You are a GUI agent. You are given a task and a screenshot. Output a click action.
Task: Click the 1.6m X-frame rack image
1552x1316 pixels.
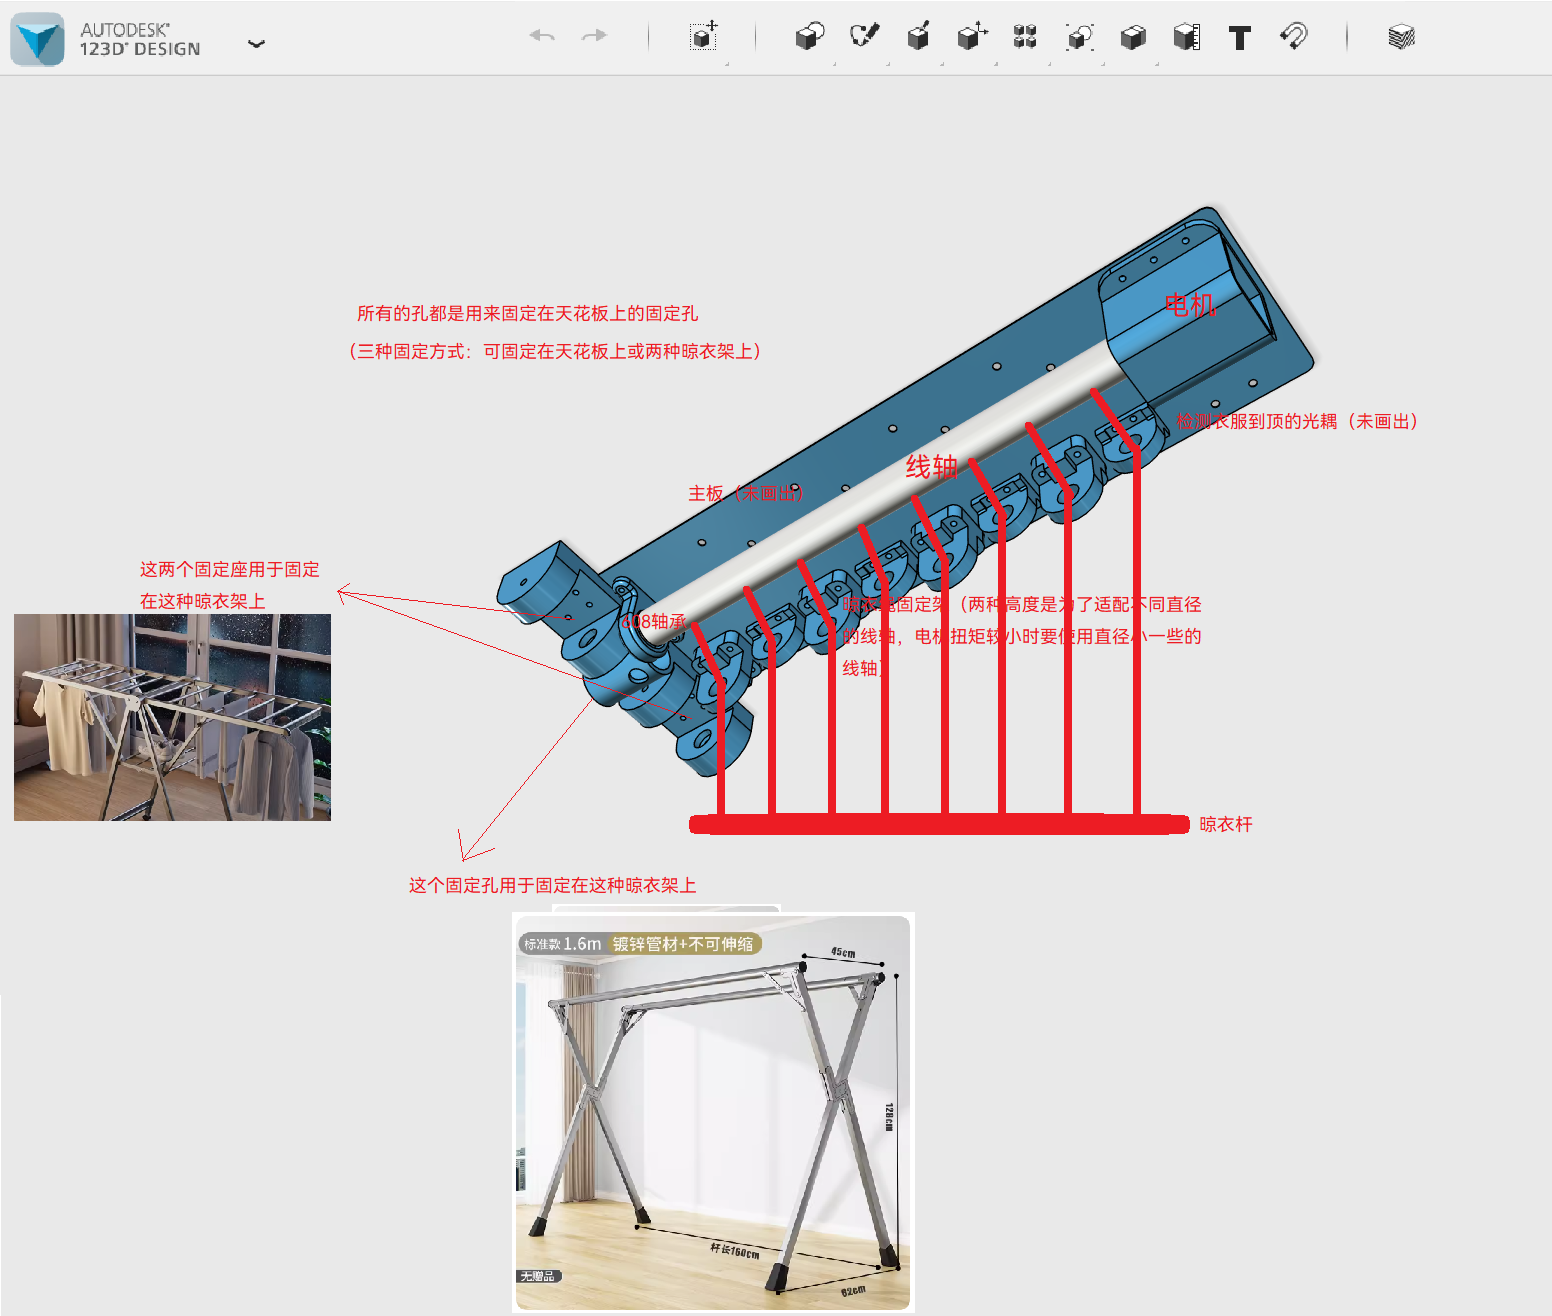[x=713, y=1112]
